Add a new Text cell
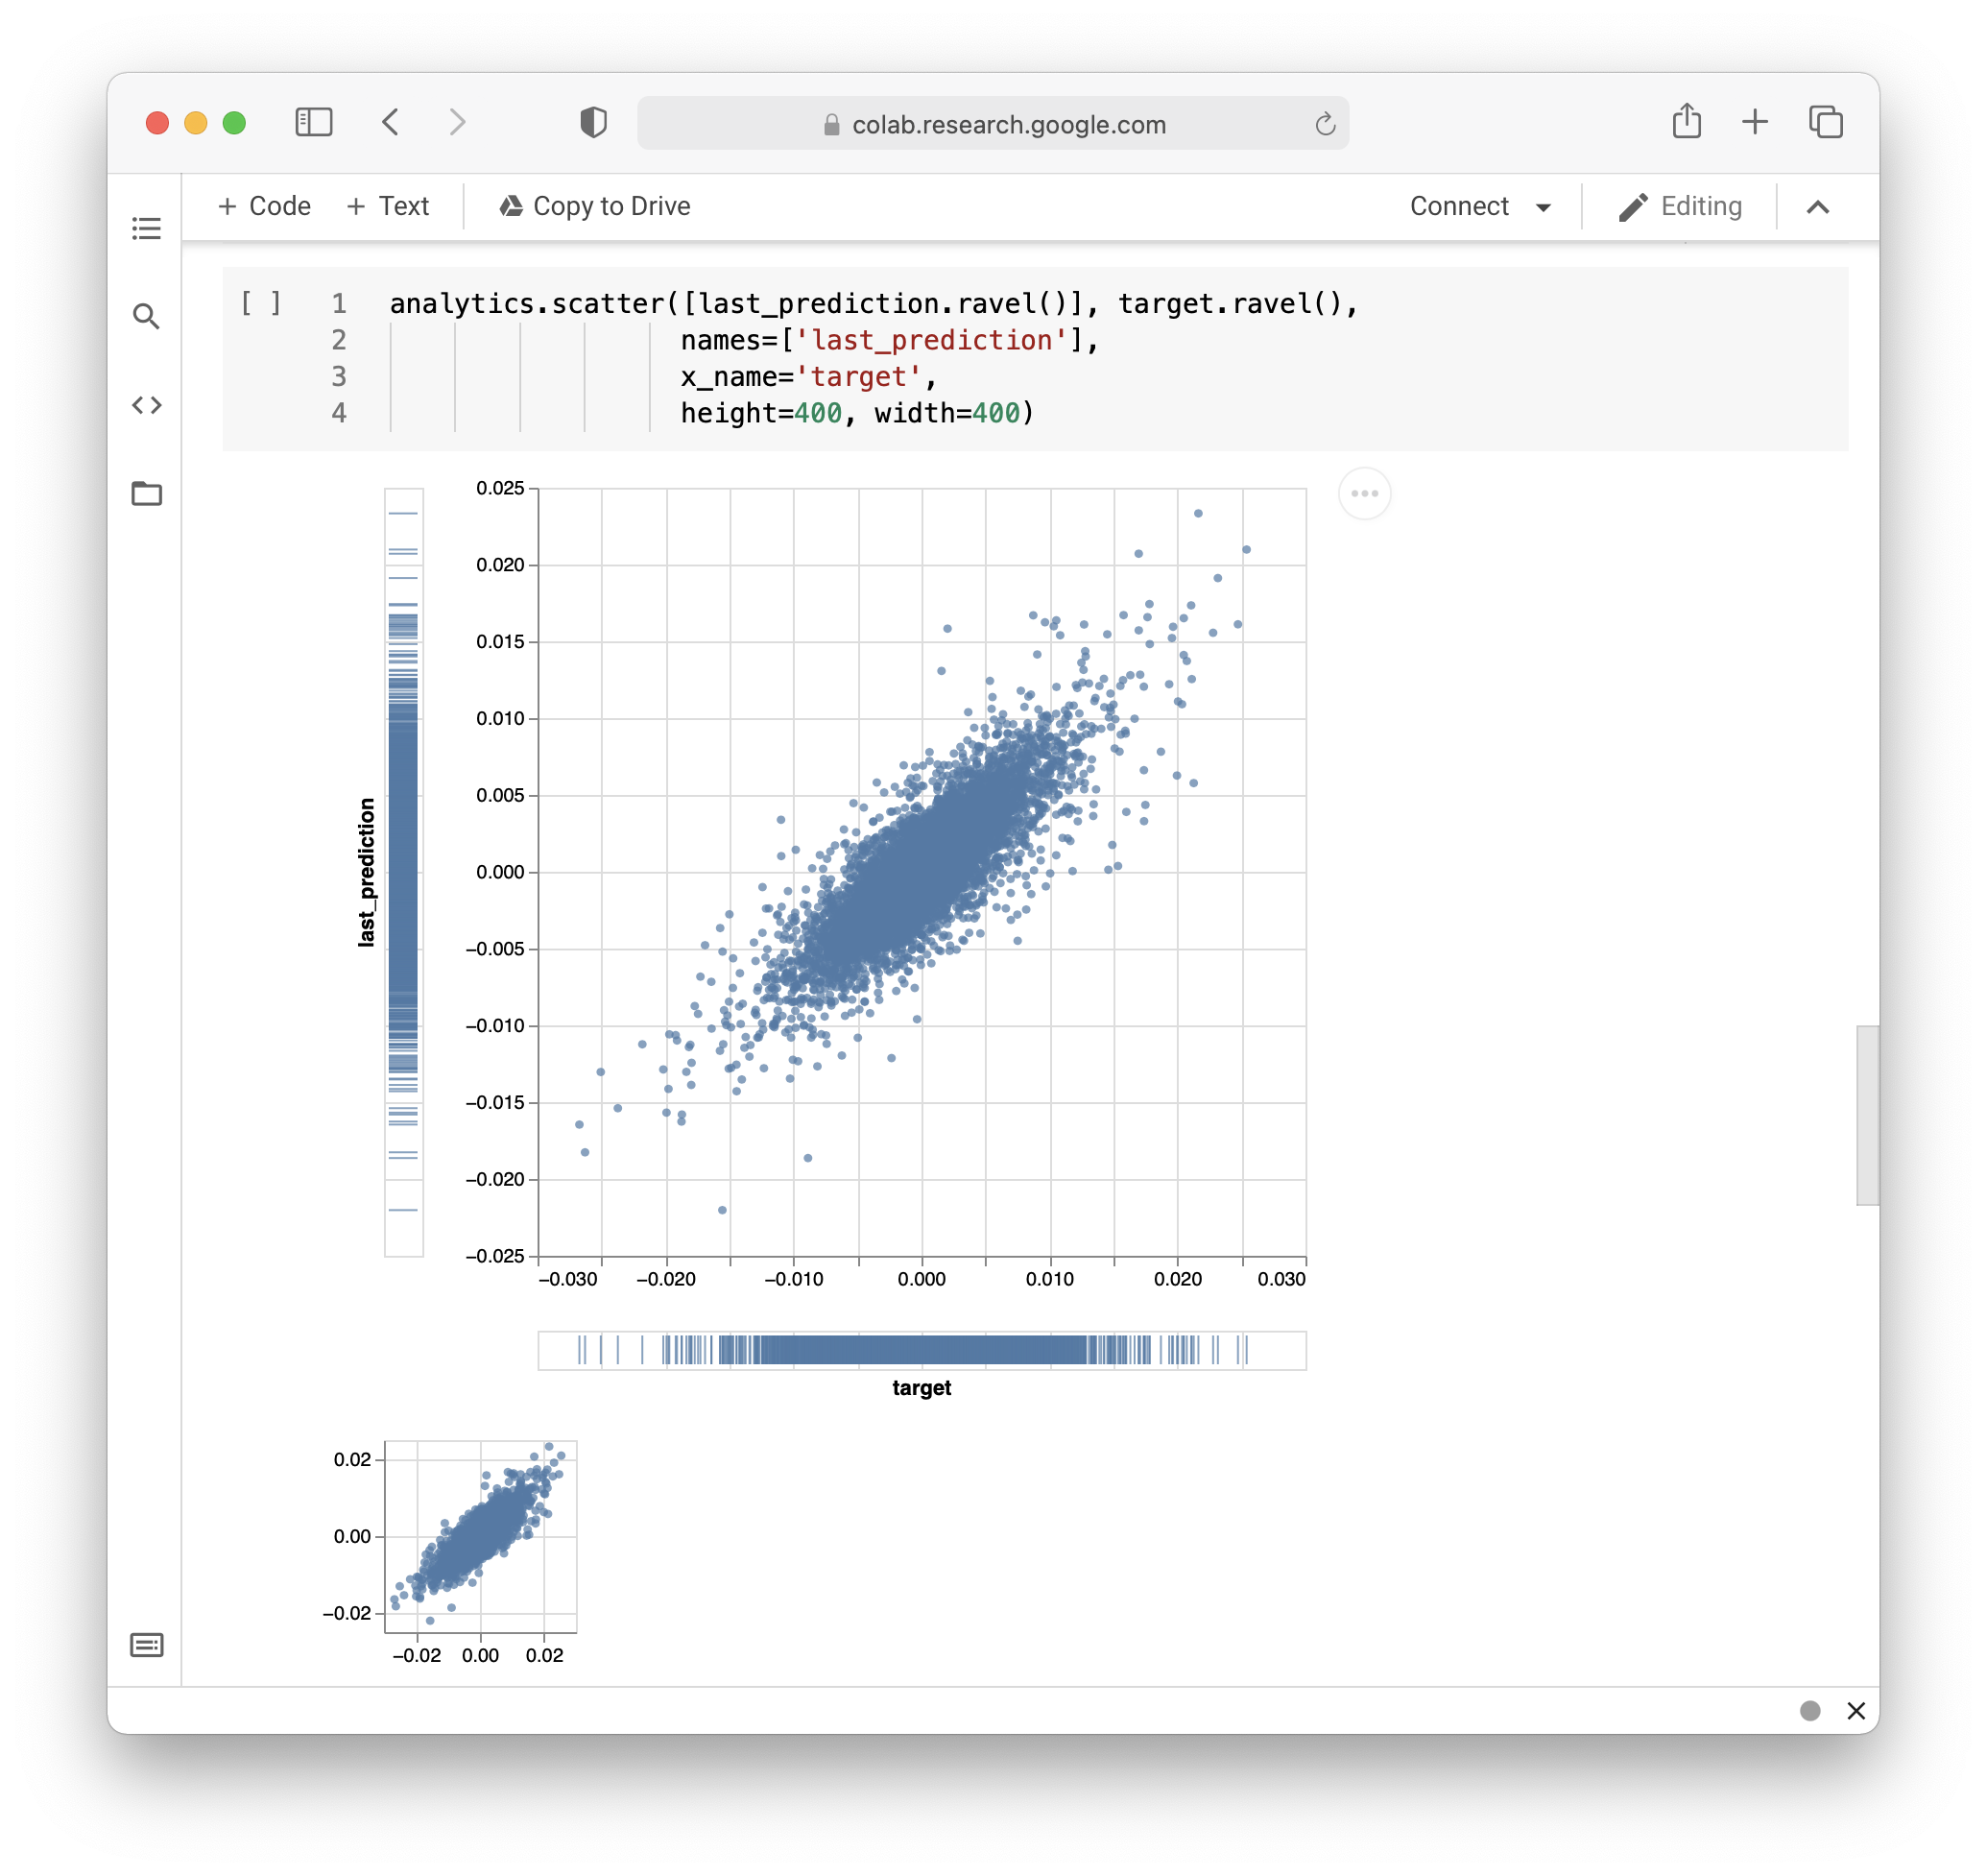Image resolution: width=1987 pixels, height=1876 pixels. click(388, 205)
